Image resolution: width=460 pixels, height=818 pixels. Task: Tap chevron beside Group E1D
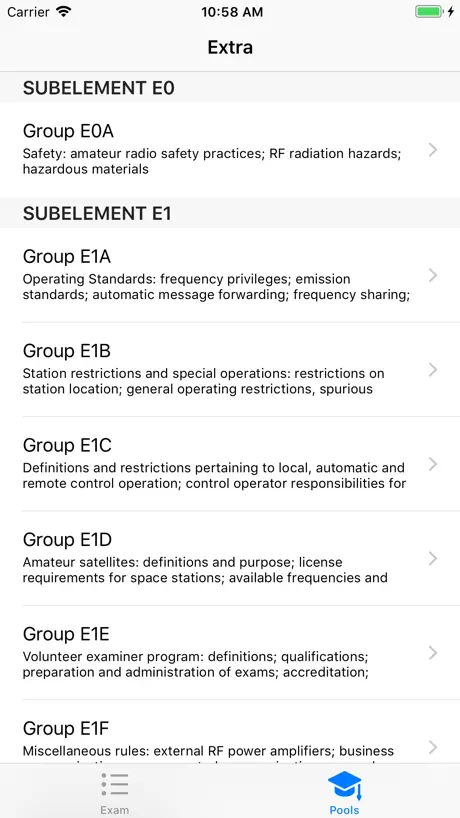433,559
